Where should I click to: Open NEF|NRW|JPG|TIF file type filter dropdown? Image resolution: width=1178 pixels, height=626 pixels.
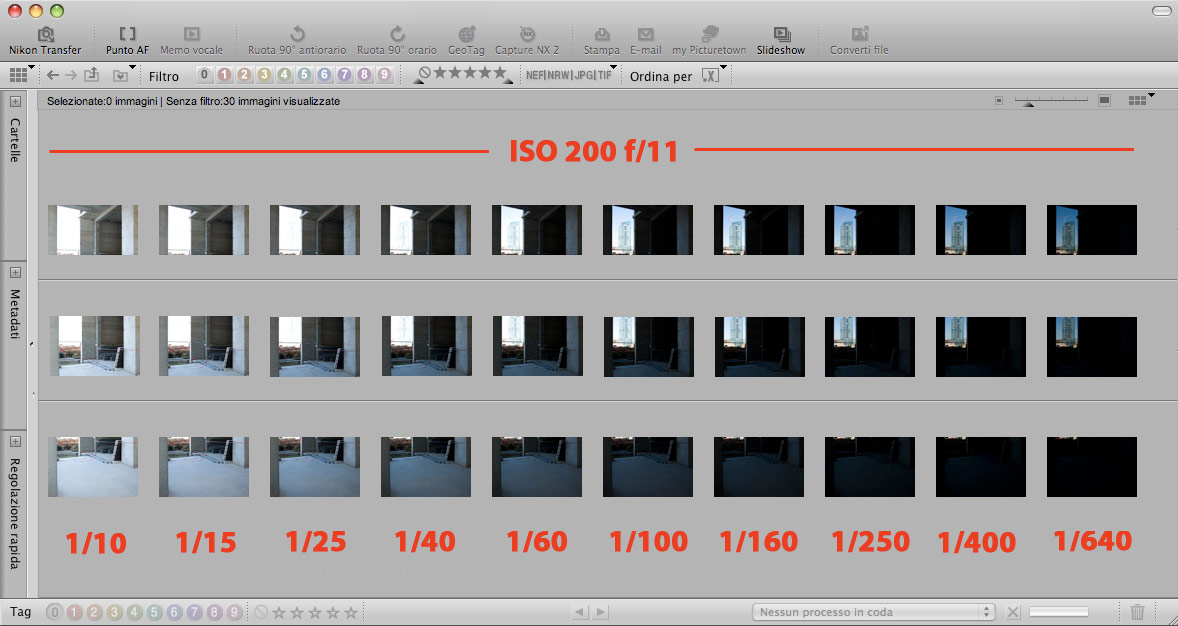570,74
